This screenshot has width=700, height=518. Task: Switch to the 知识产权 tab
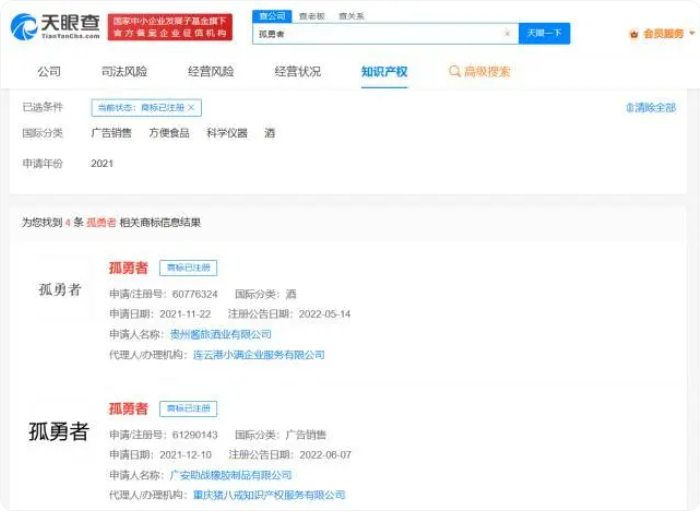point(384,72)
